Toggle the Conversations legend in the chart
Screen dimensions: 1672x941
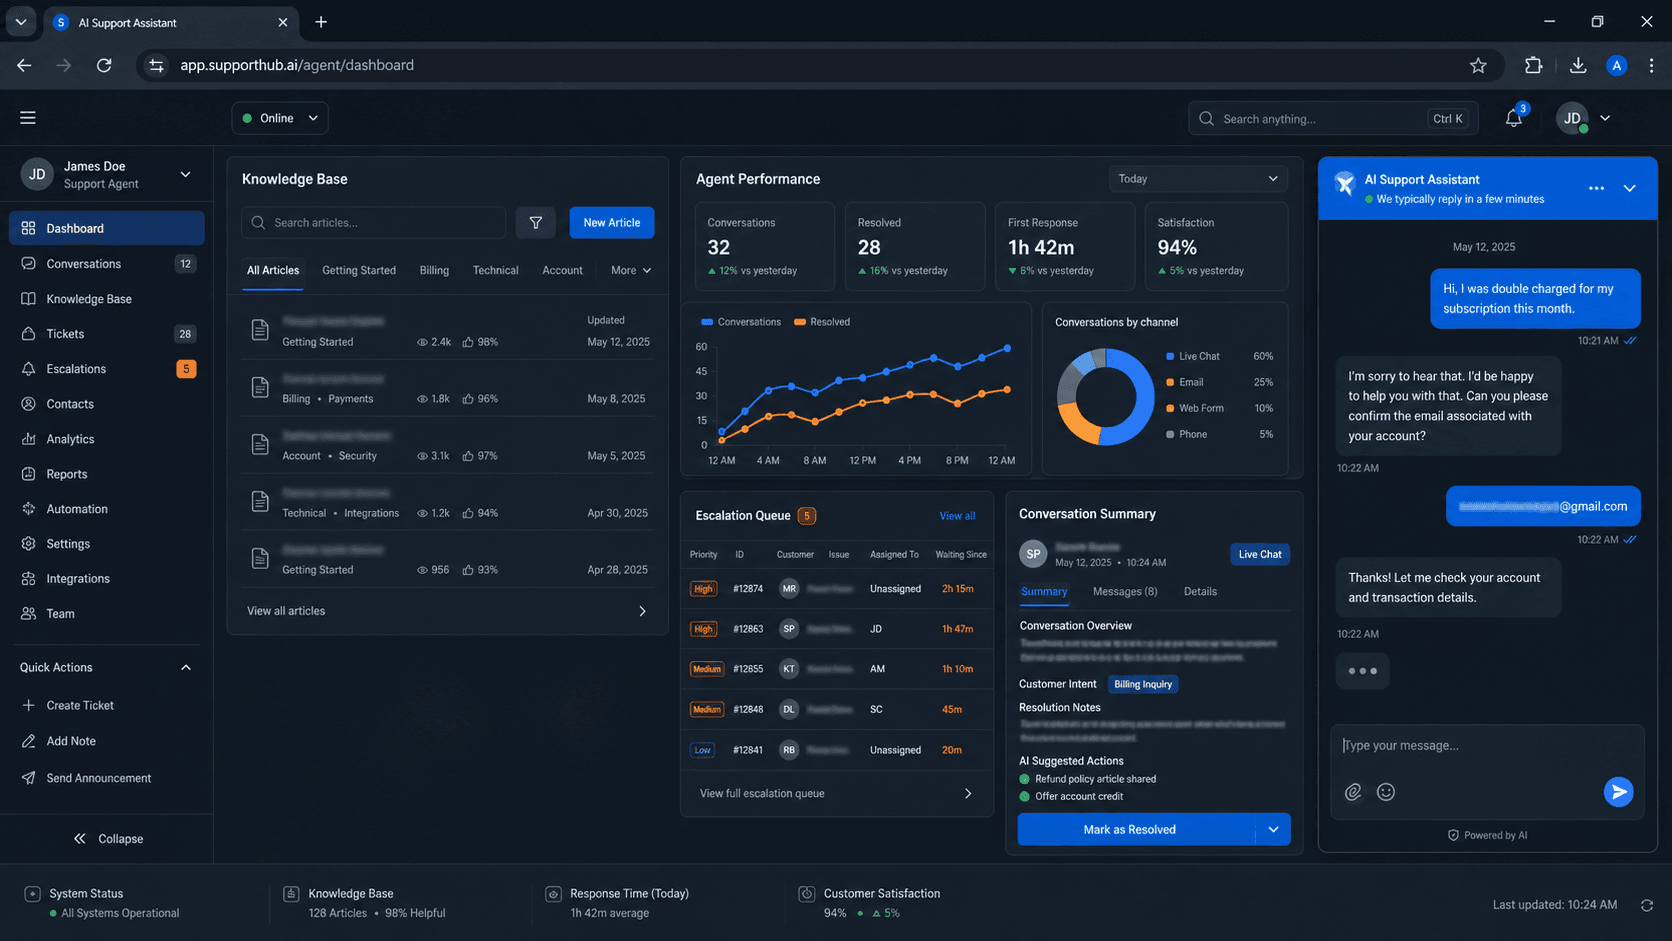tap(741, 322)
